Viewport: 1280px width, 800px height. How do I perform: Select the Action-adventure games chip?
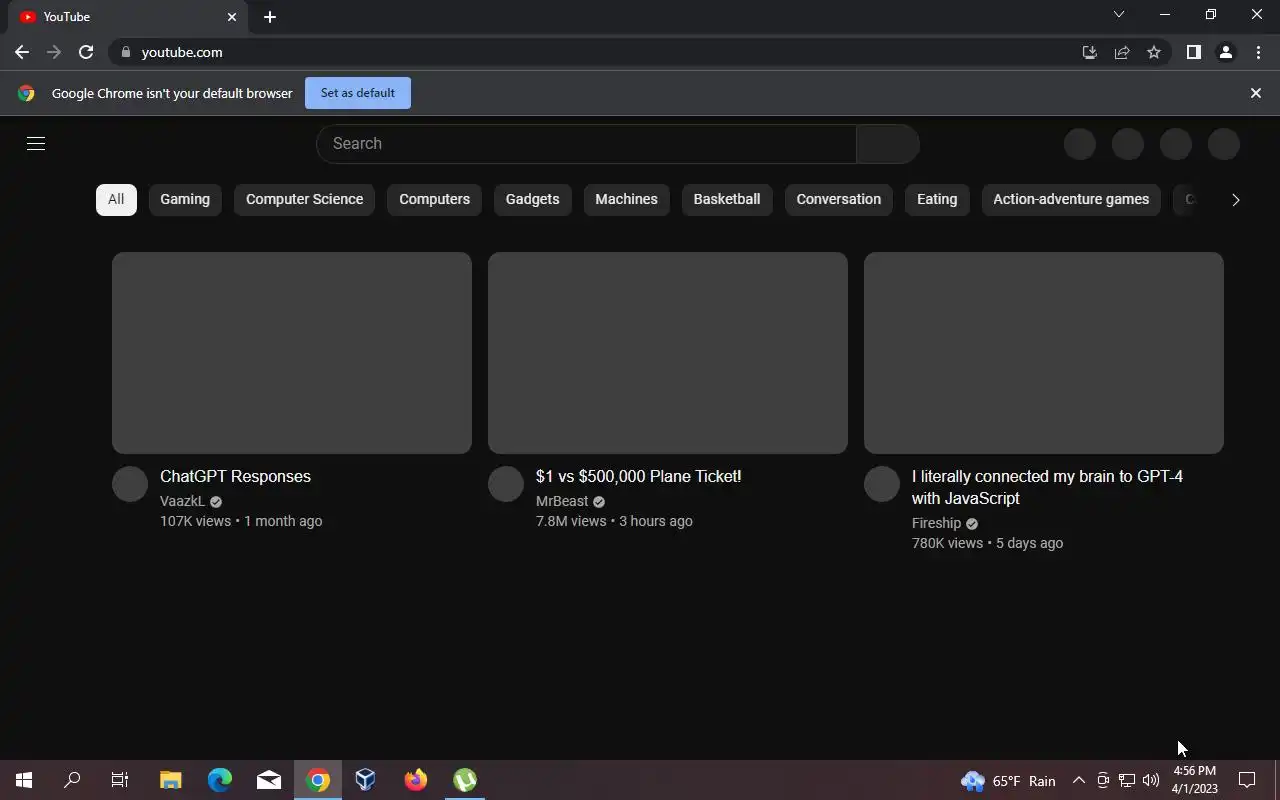(1071, 199)
